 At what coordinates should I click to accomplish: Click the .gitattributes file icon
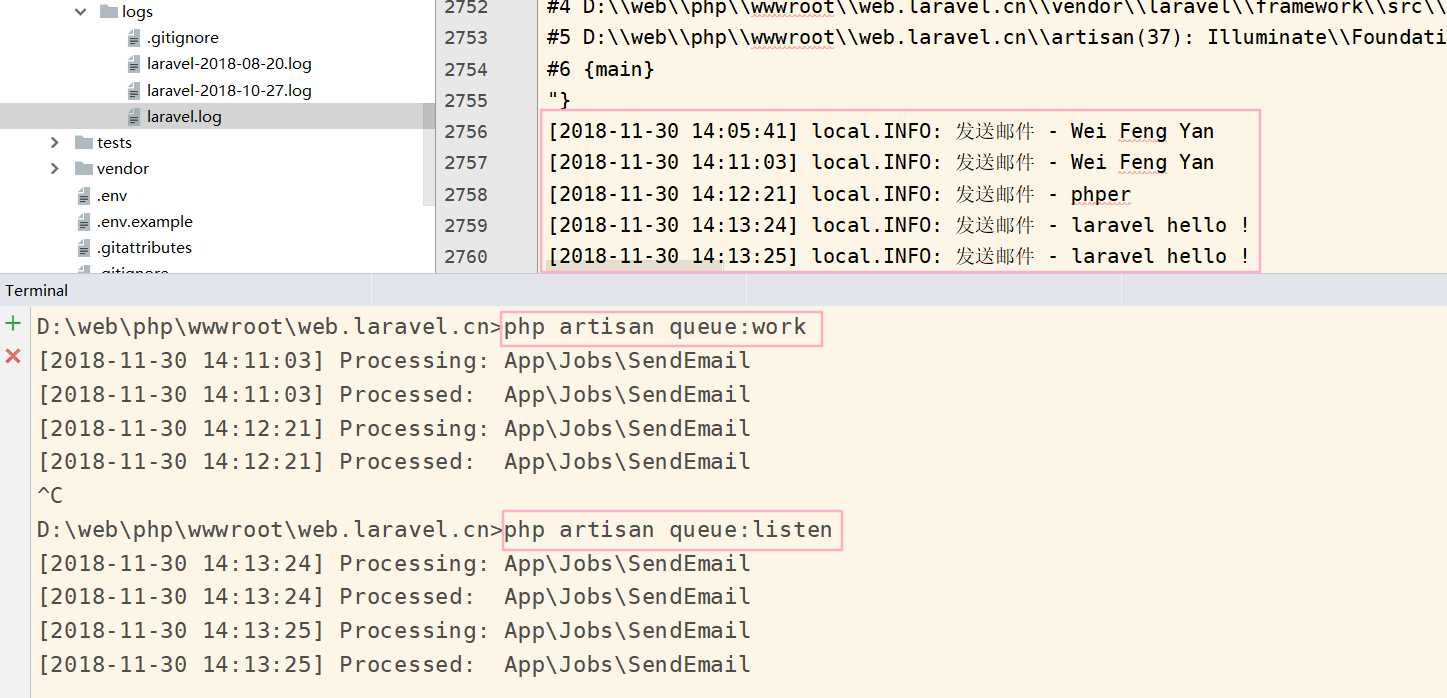point(84,247)
